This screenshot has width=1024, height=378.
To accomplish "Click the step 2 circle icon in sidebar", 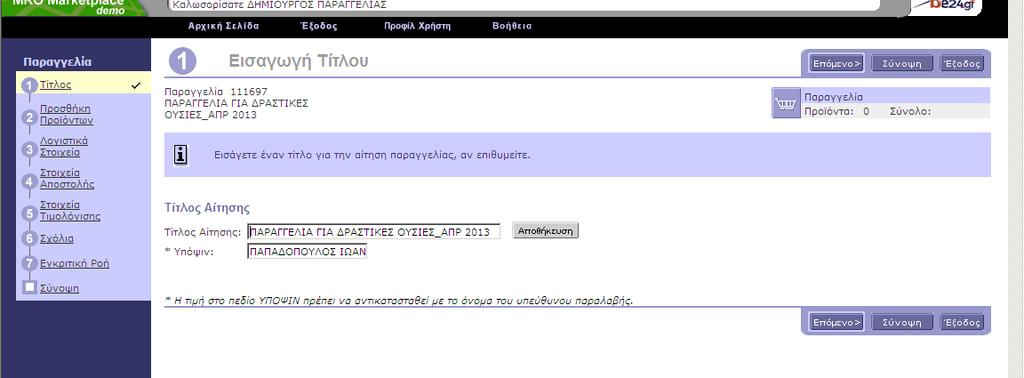I will pos(29,118).
